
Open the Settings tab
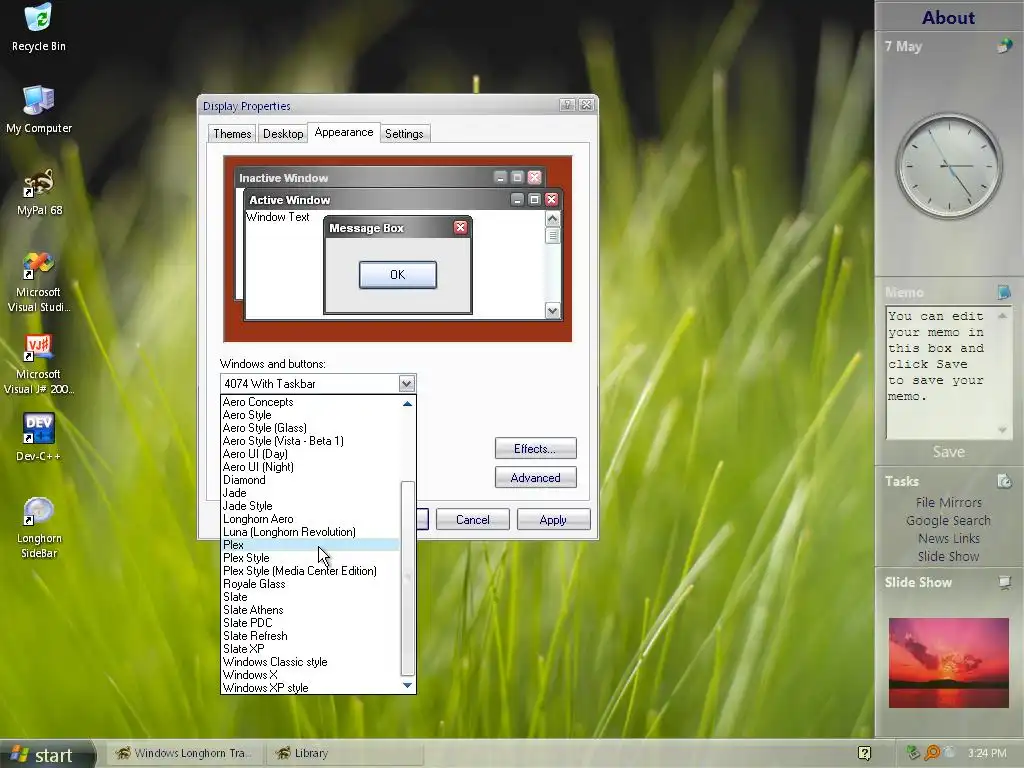pyautogui.click(x=404, y=133)
